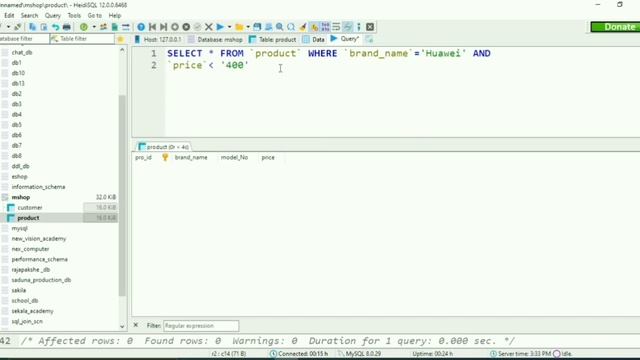Sort by model_No column header
This screenshot has width=640, height=360.
coord(234,158)
